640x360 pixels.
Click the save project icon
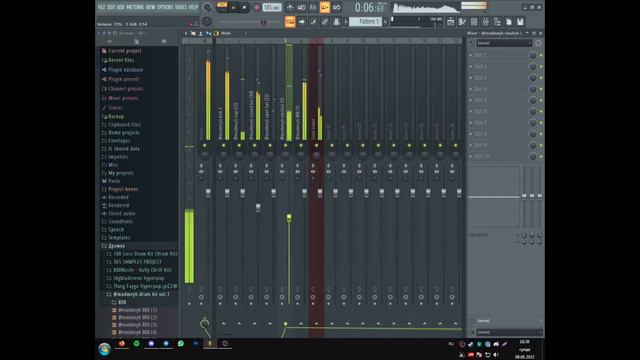click(520, 22)
